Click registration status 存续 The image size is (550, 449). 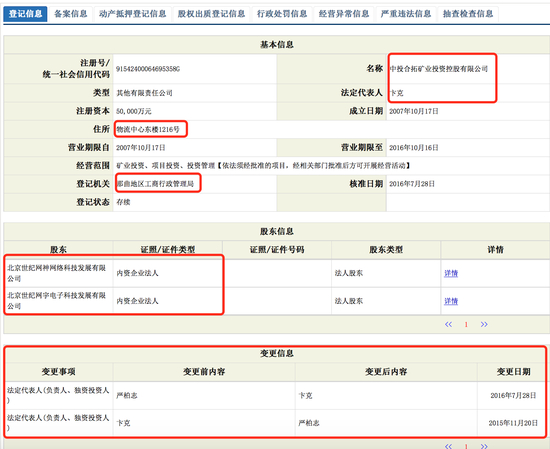click(x=123, y=202)
